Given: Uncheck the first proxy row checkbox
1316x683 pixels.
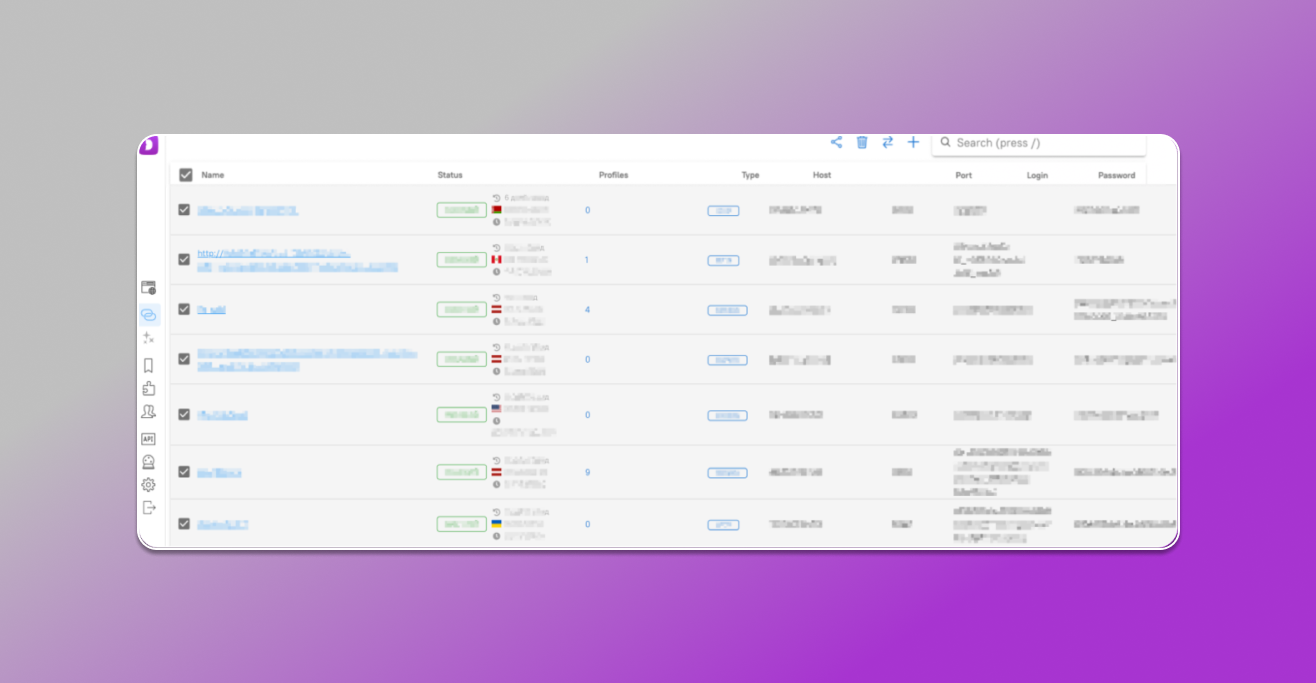Looking at the screenshot, I should point(184,210).
